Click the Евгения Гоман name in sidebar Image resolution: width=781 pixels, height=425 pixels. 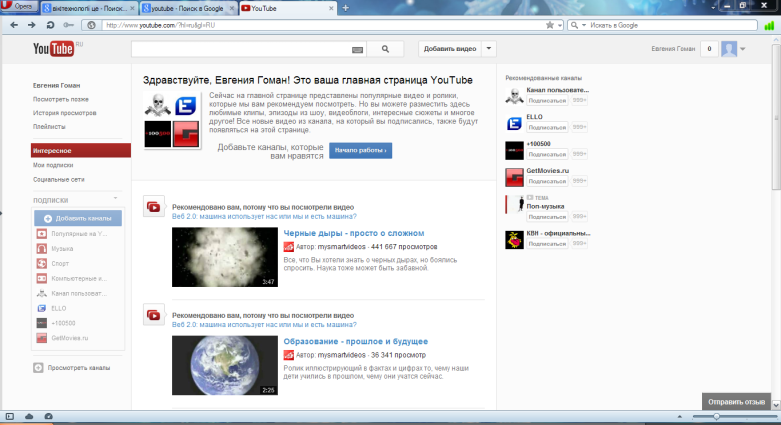56,85
